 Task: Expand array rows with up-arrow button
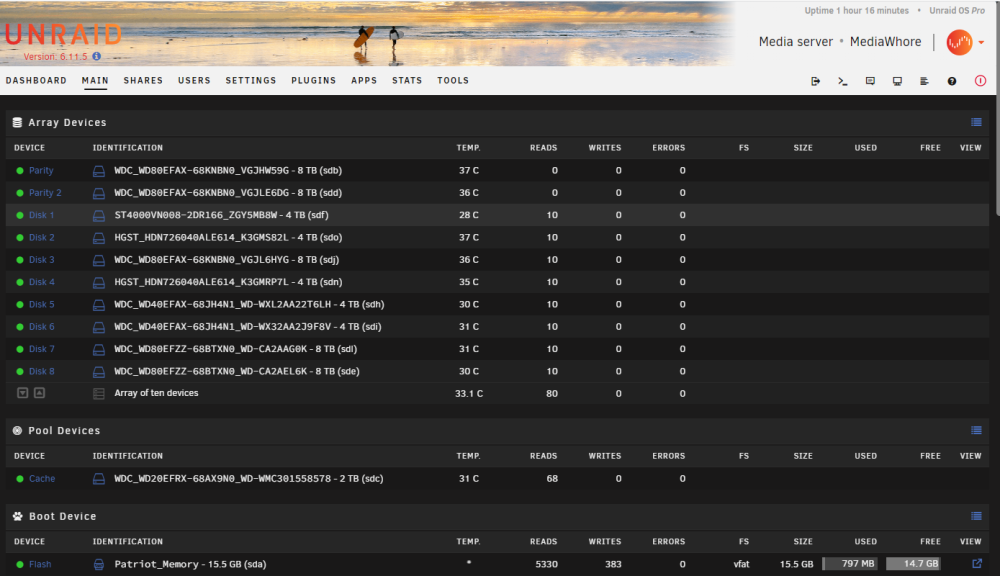click(40, 393)
